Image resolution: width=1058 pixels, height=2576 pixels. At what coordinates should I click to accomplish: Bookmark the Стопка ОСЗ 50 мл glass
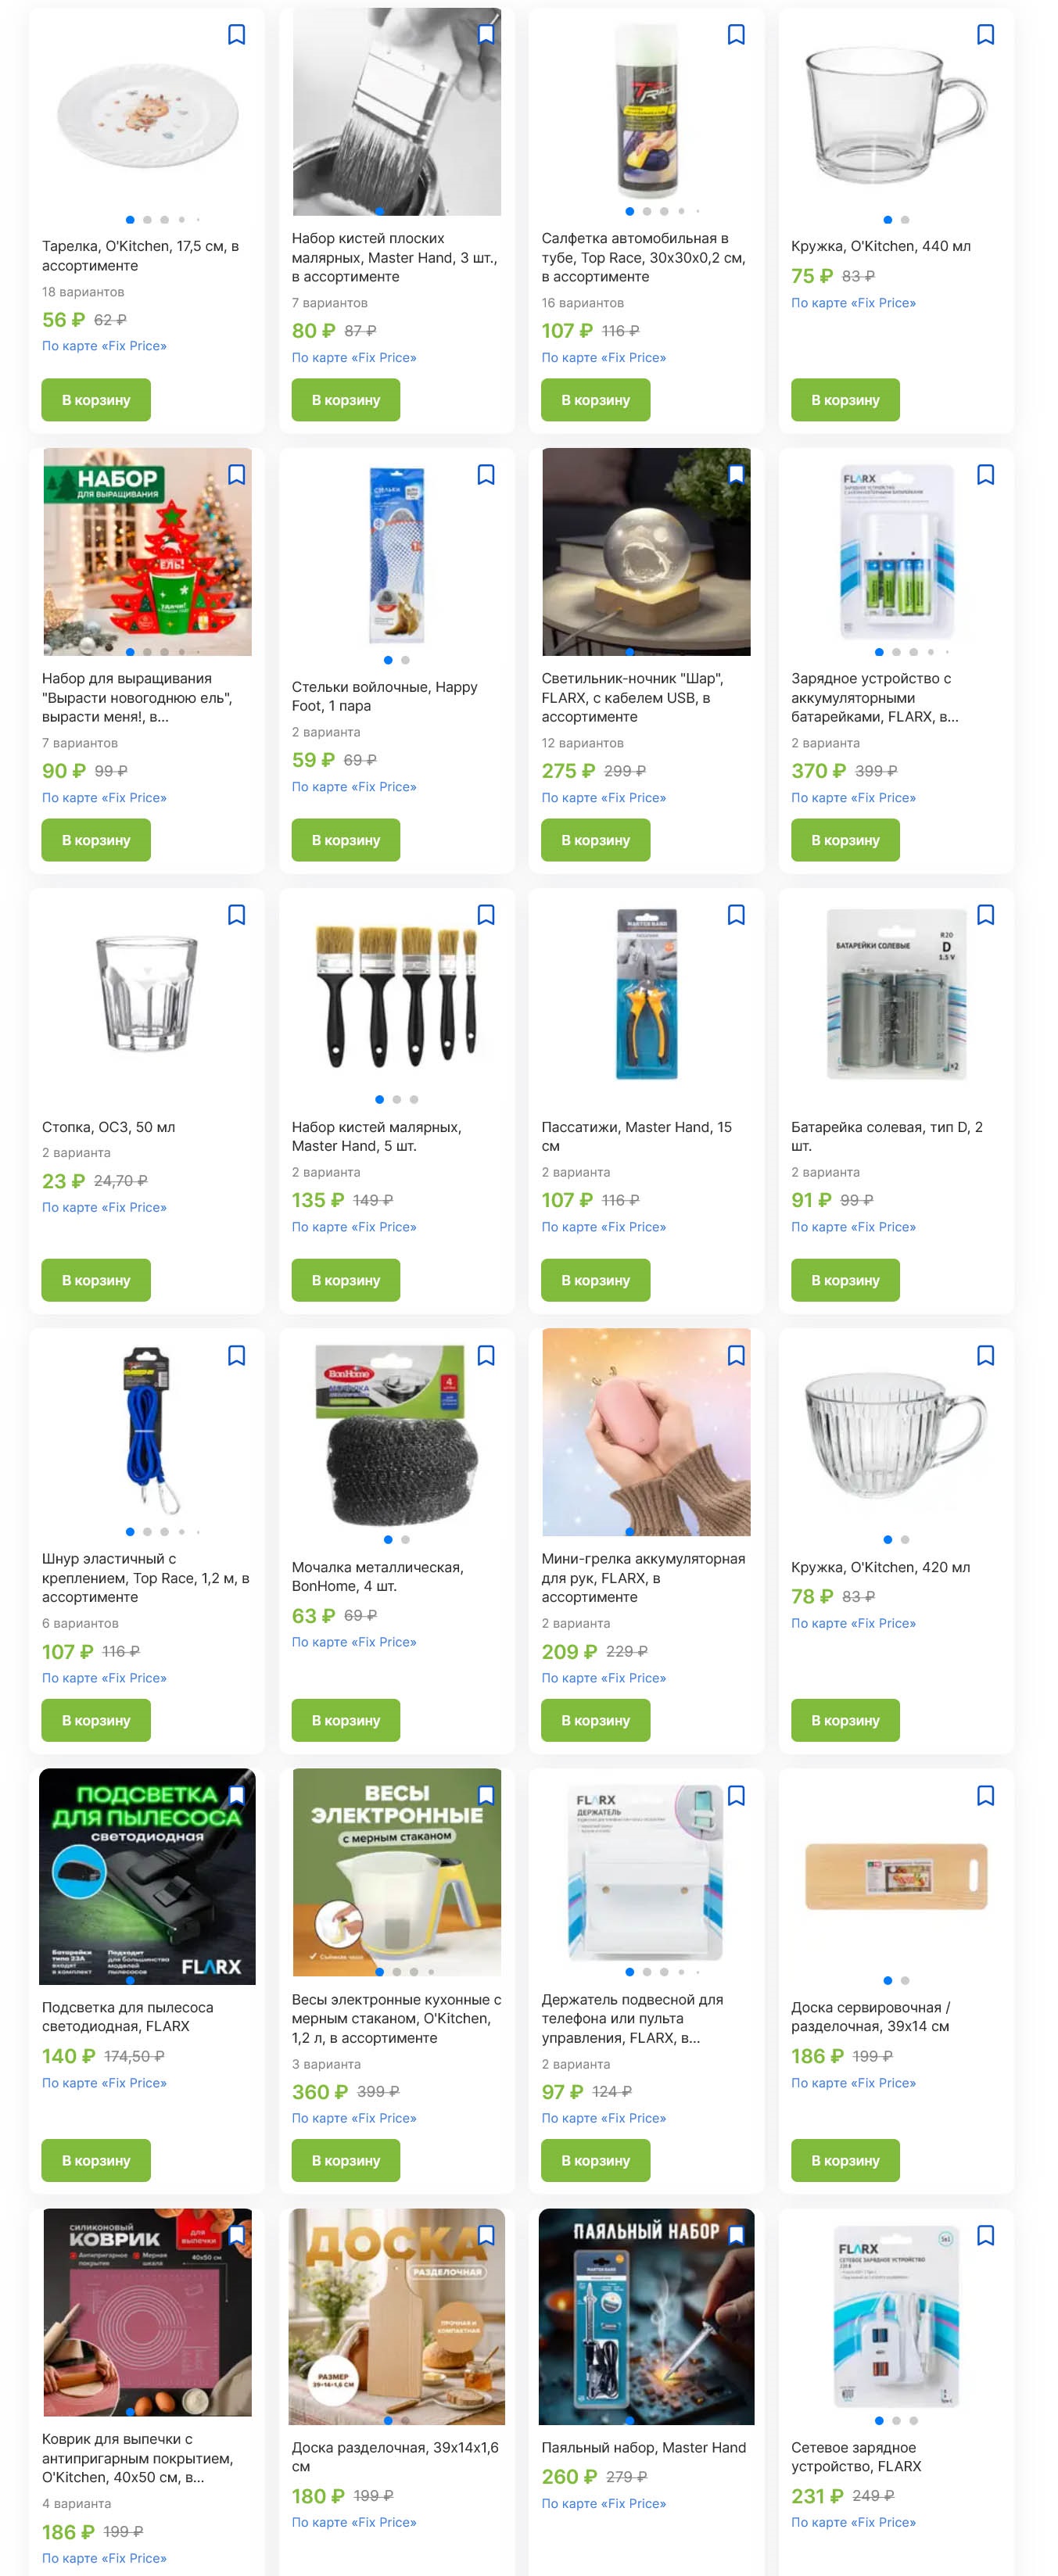pyautogui.click(x=236, y=915)
